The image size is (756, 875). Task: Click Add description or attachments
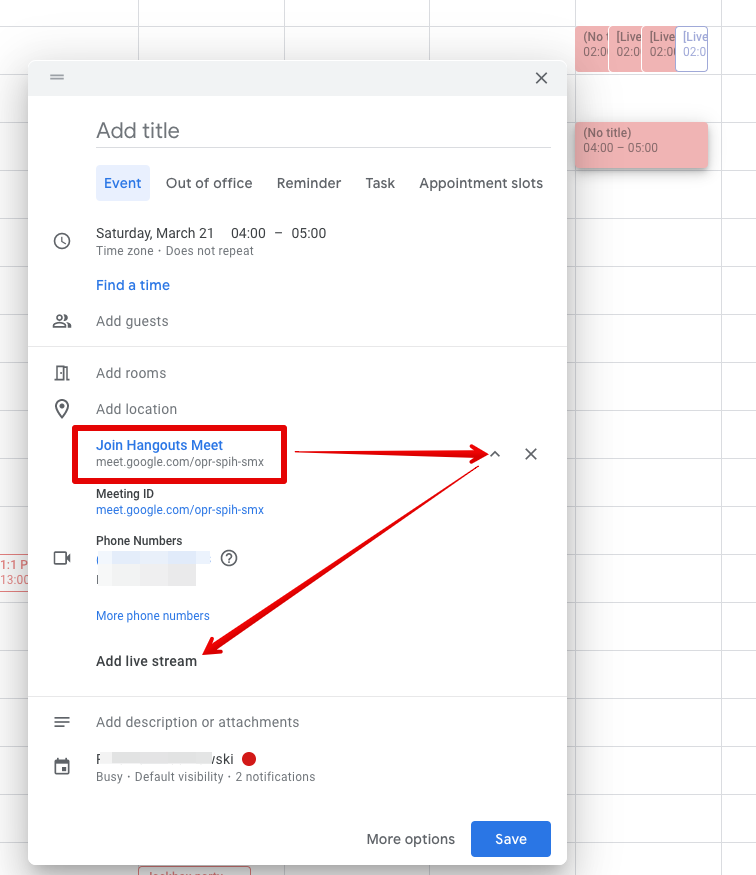198,722
